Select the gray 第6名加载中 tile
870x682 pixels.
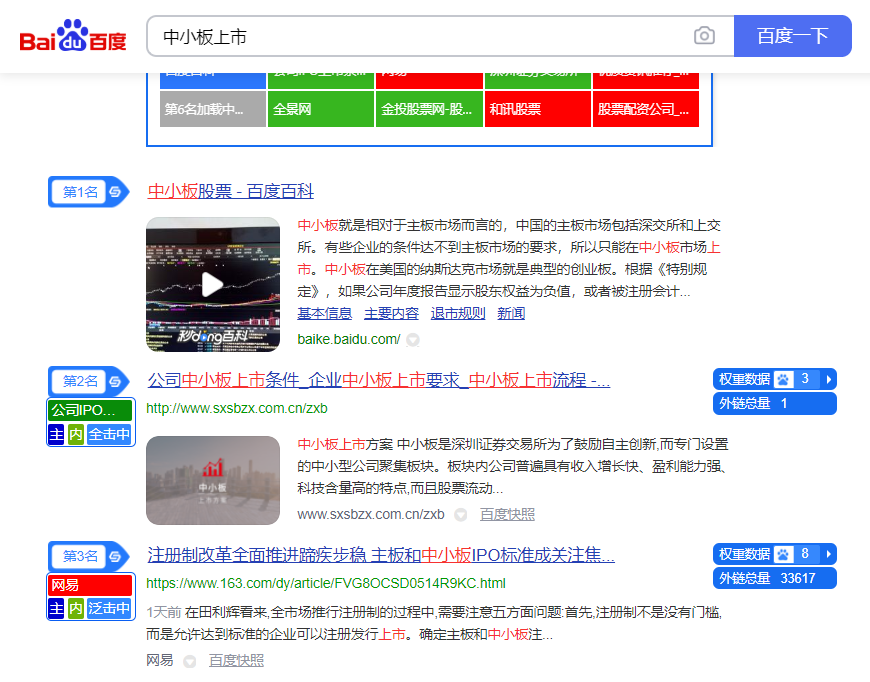pyautogui.click(x=213, y=109)
